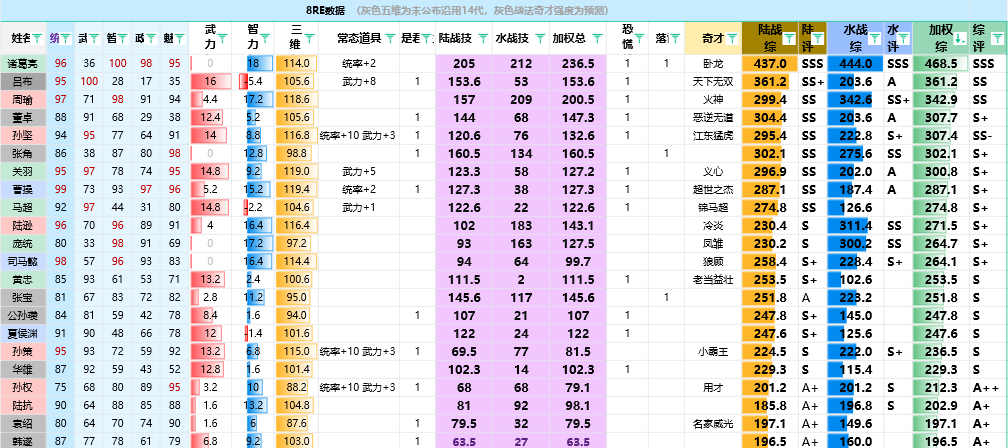Open the 水战技 column filter

tap(539, 39)
